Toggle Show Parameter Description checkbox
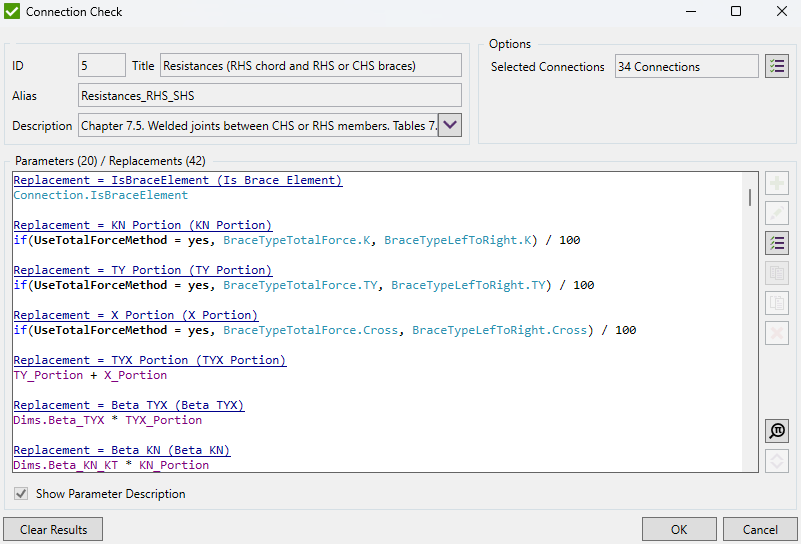 [x=21, y=494]
